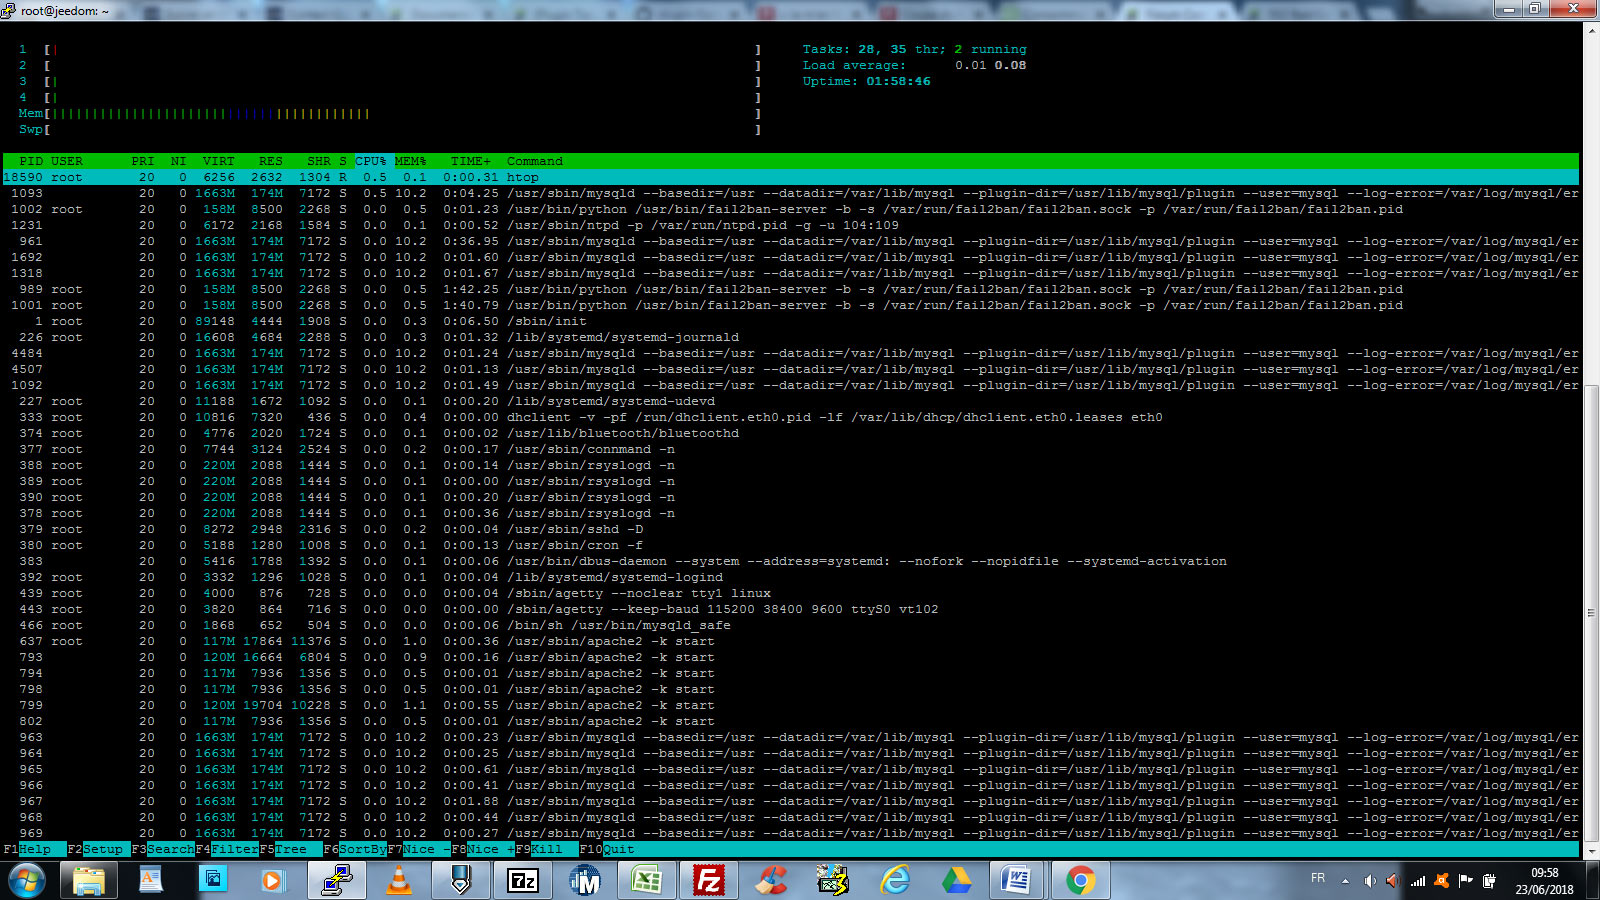Select the /usr/sbin/connmand process row
Image resolution: width=1600 pixels, height=900 pixels.
(791, 449)
